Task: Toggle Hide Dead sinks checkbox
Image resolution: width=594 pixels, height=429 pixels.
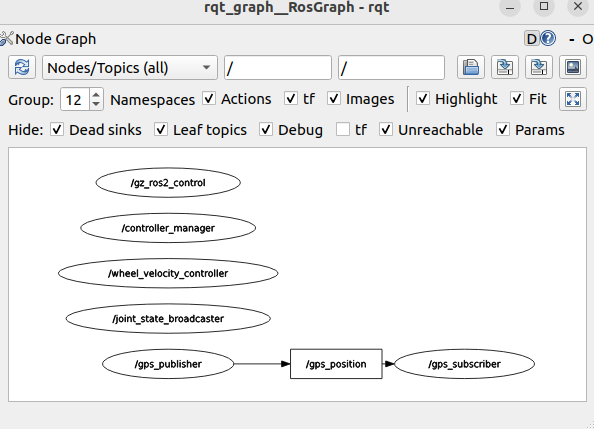Action: tap(57, 130)
